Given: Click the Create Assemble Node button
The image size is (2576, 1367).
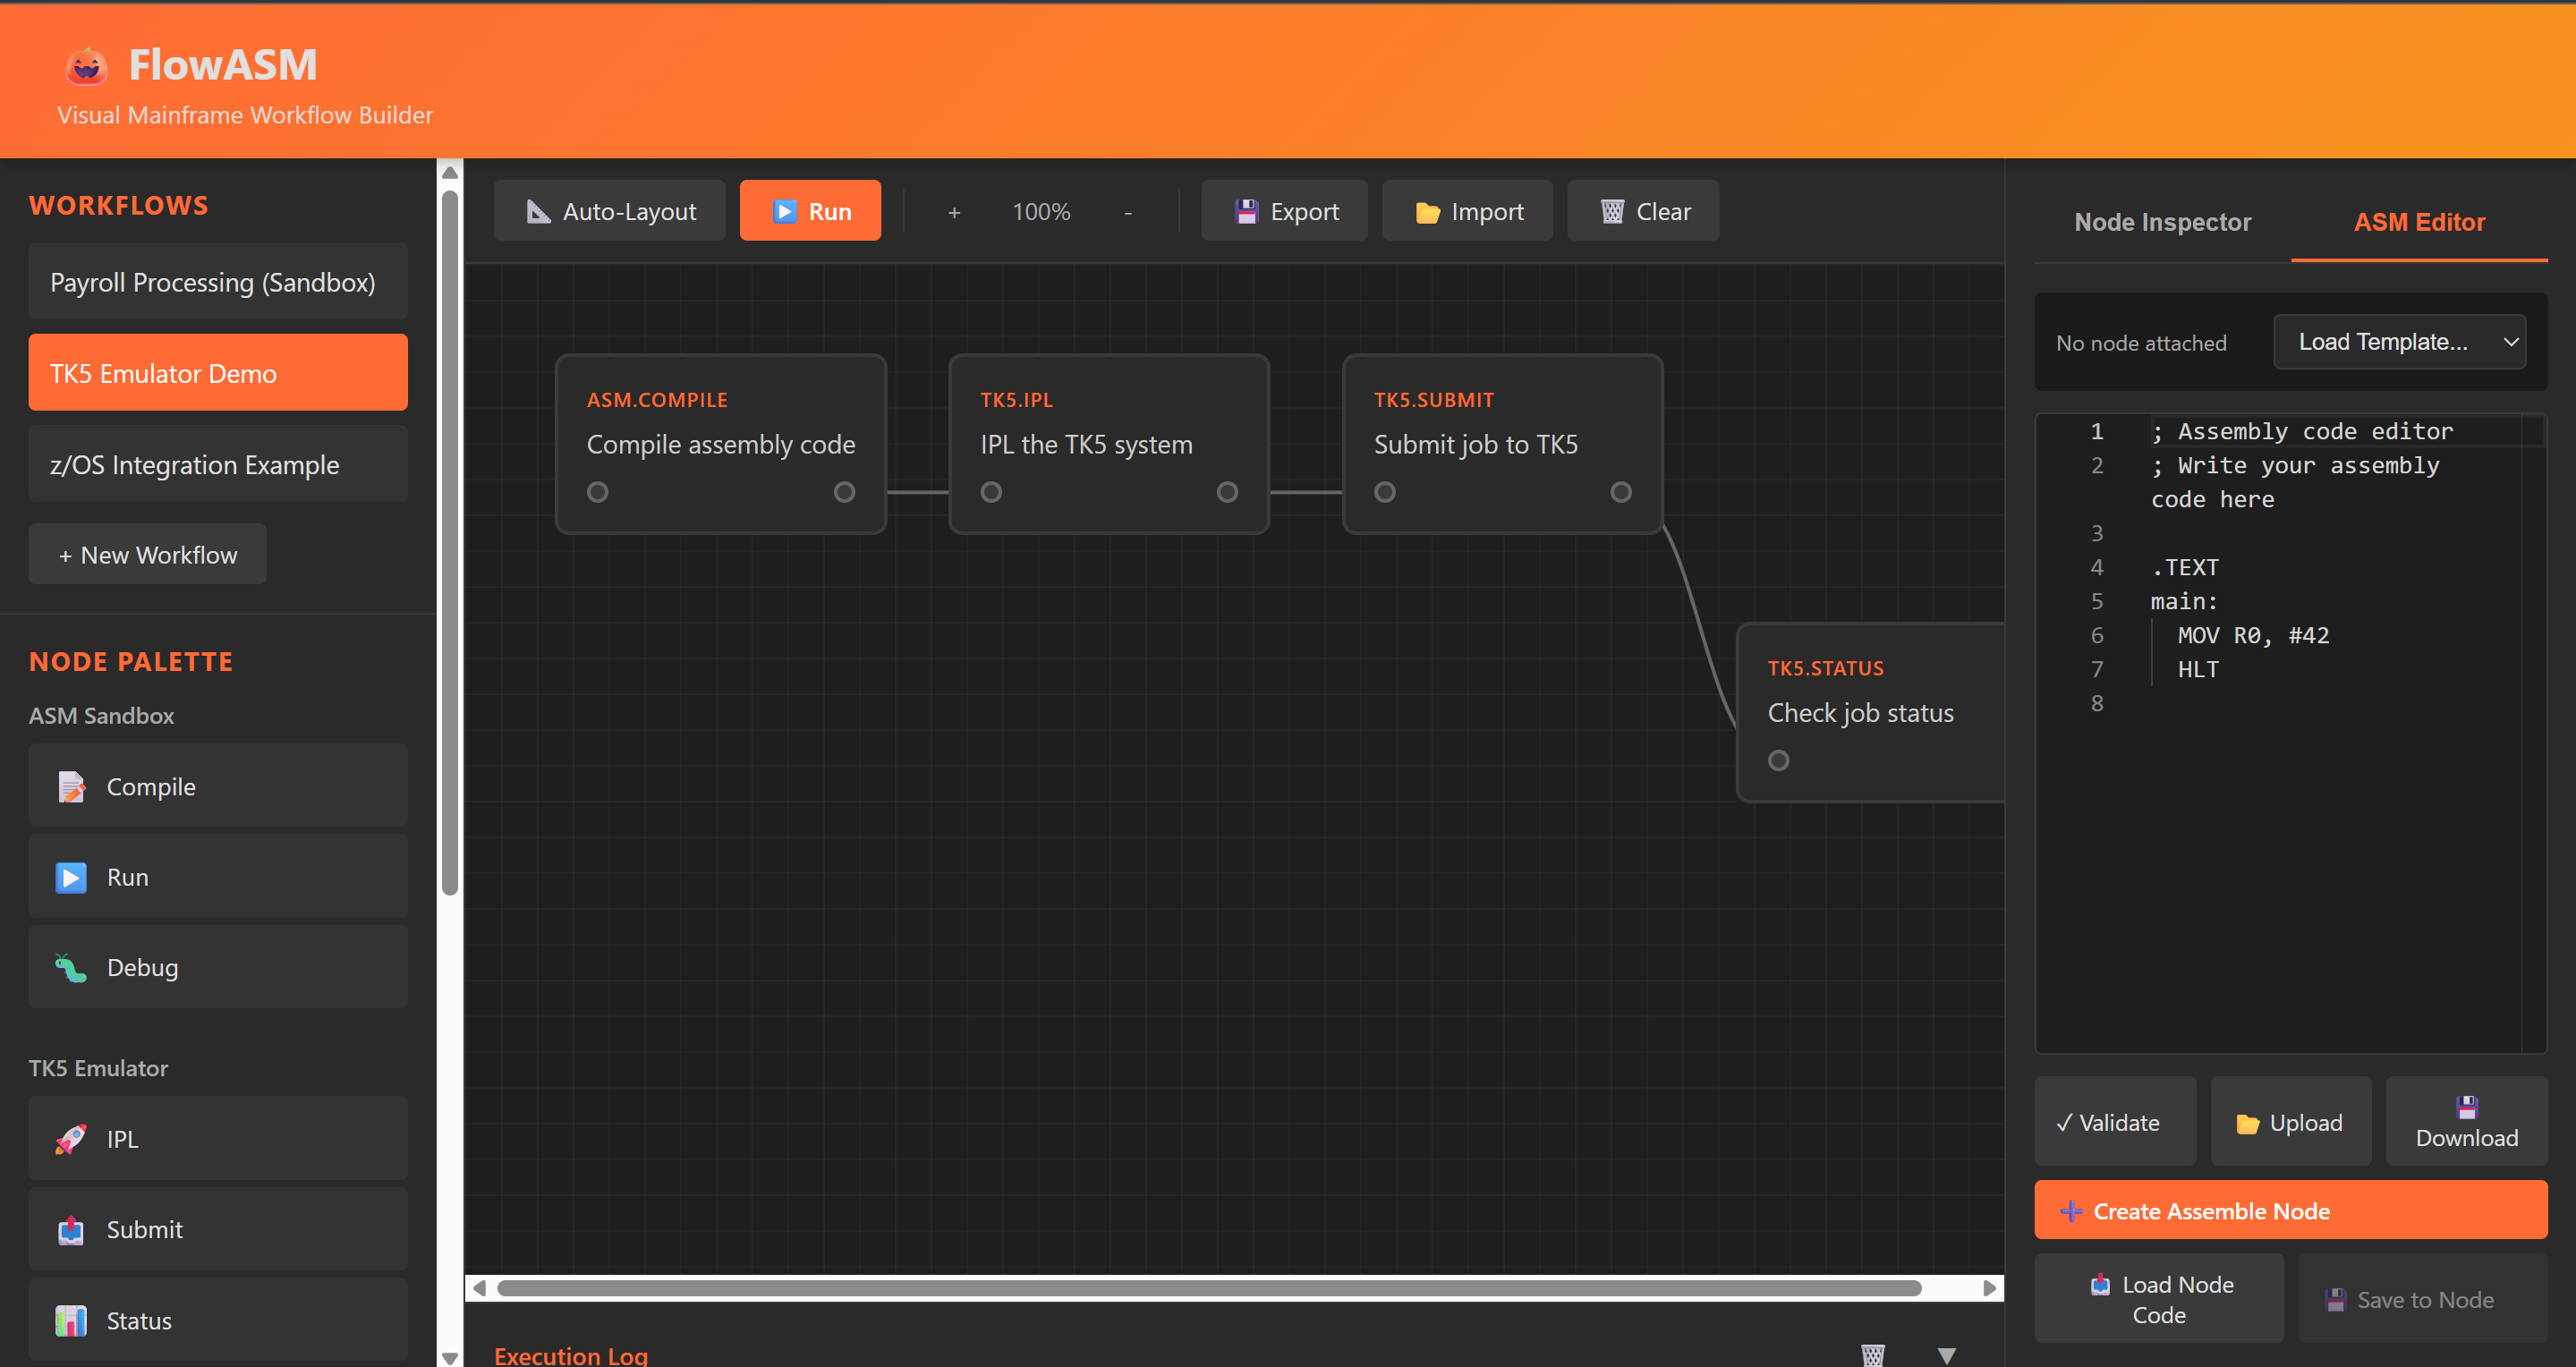Looking at the screenshot, I should [2290, 1210].
